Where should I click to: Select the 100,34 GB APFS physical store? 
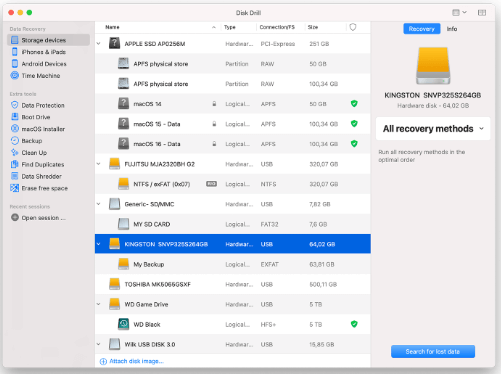click(x=233, y=84)
